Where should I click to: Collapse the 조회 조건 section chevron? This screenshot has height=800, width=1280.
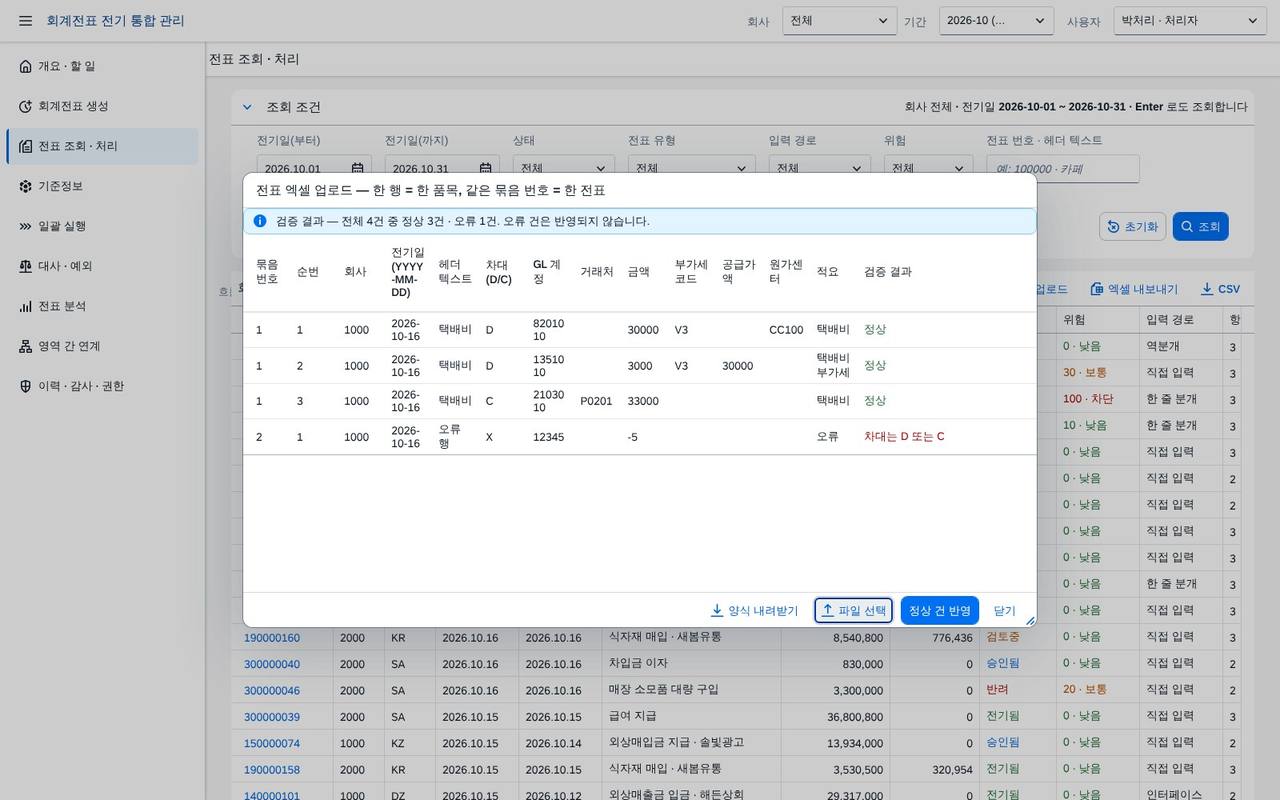pyautogui.click(x=247, y=107)
